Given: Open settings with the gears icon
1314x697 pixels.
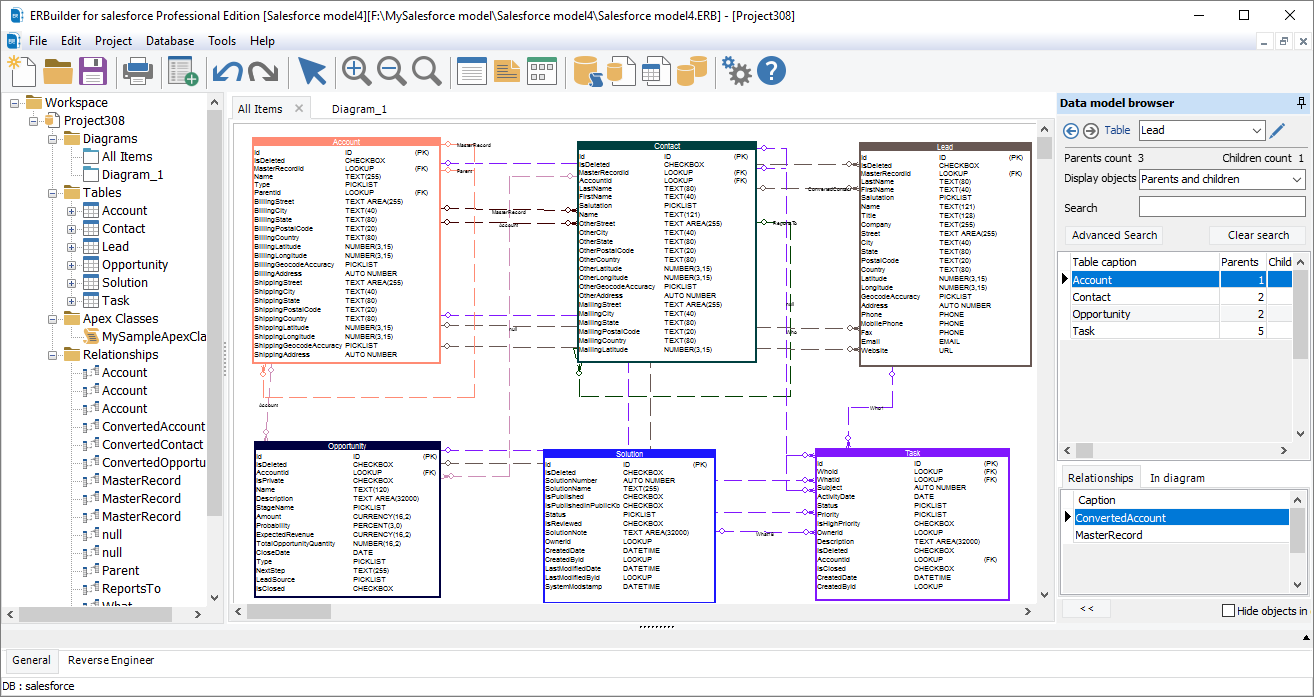Looking at the screenshot, I should point(737,71).
